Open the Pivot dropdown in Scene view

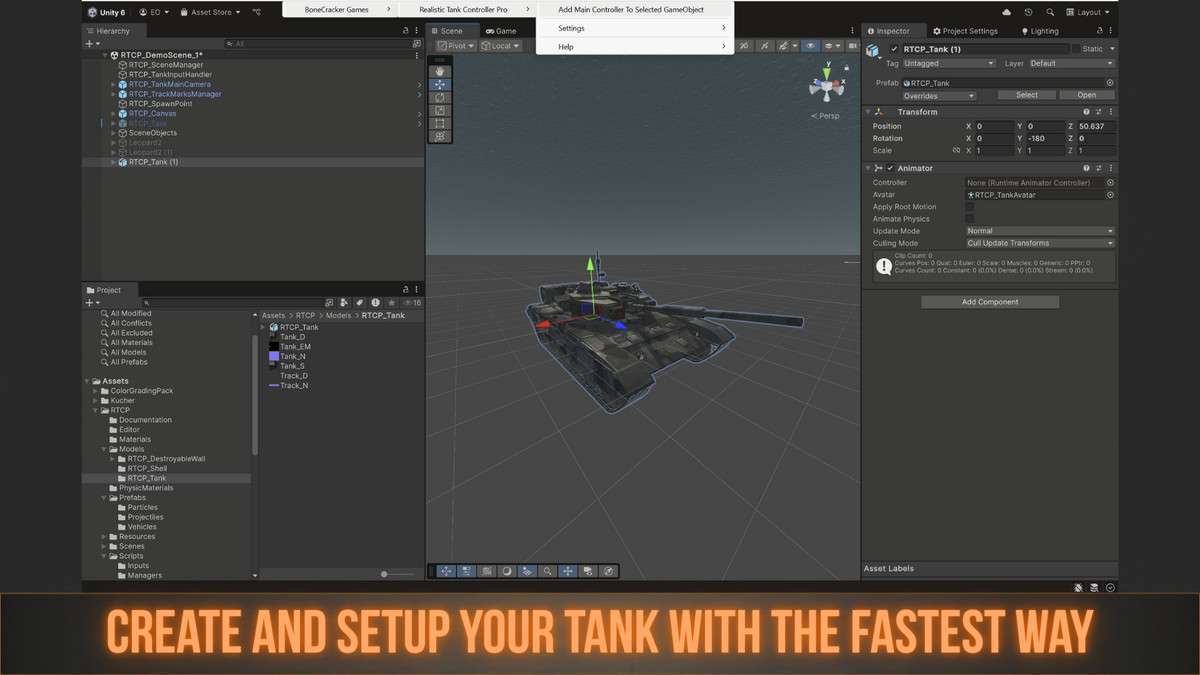click(x=456, y=46)
